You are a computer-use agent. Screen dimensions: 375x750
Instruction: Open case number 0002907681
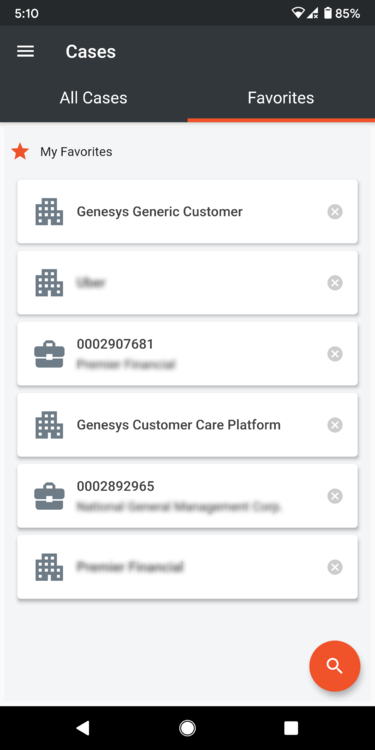point(188,354)
